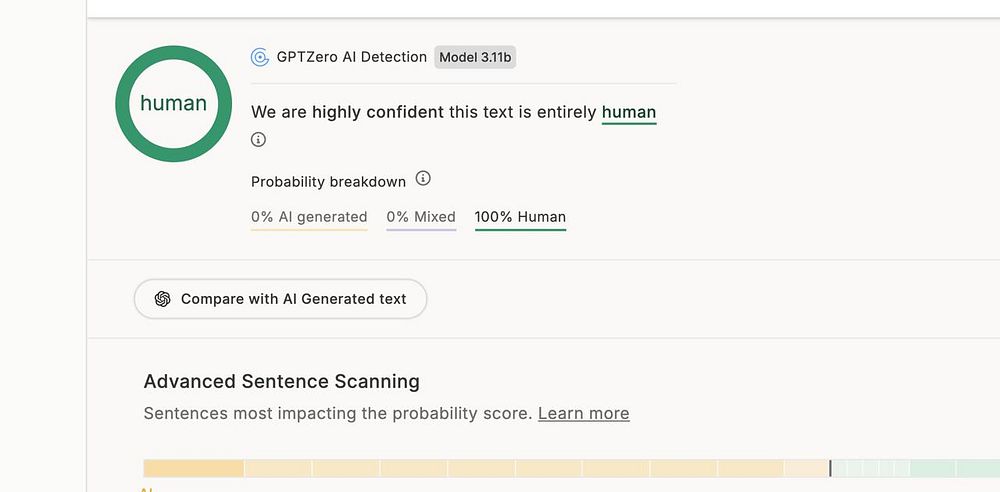The image size is (1000, 492).
Task: Click the underlined human link
Action: tap(629, 112)
